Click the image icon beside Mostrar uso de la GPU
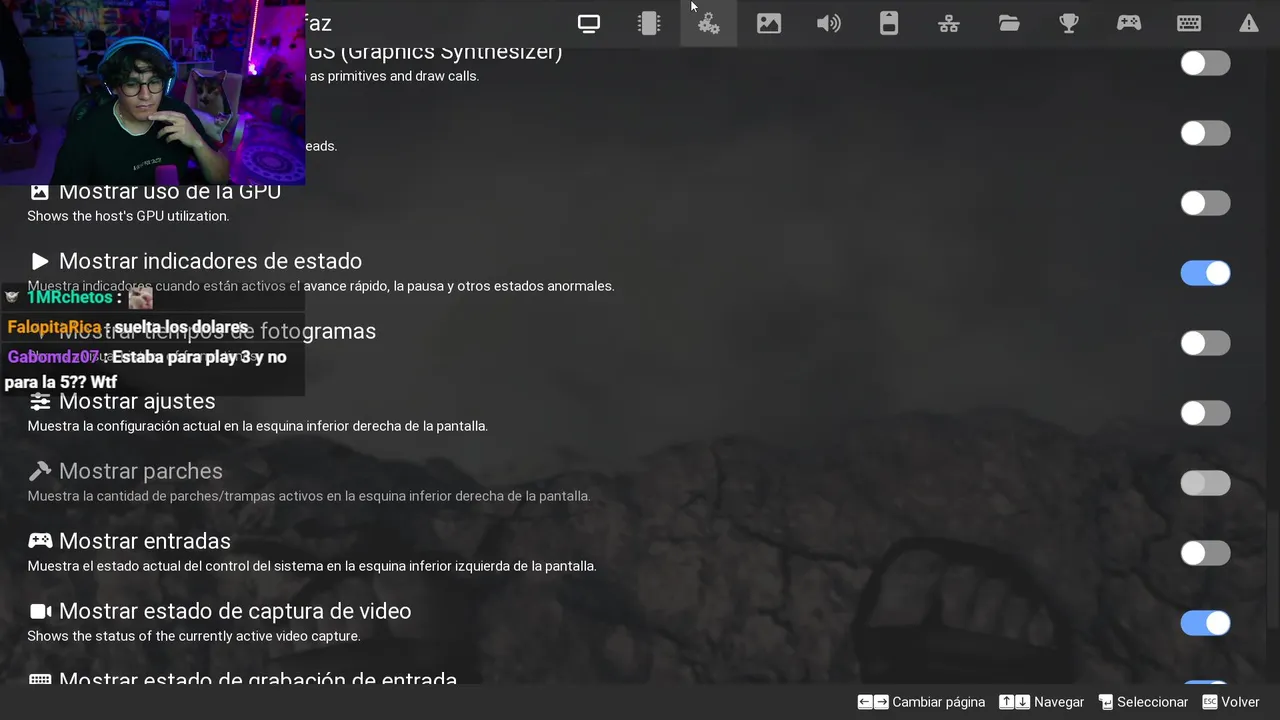The width and height of the screenshot is (1280, 720). tap(39, 191)
